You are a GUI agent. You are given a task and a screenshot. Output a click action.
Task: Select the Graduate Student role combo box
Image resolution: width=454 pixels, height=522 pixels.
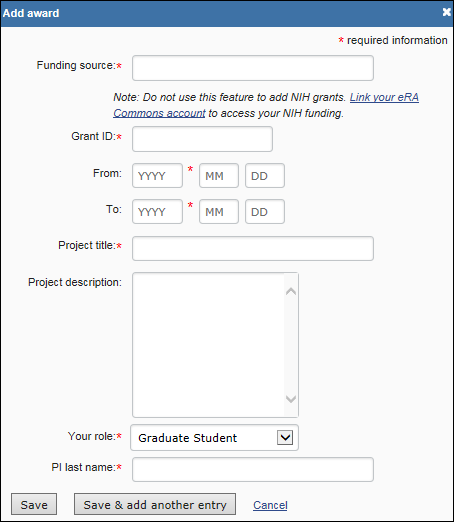tap(214, 437)
